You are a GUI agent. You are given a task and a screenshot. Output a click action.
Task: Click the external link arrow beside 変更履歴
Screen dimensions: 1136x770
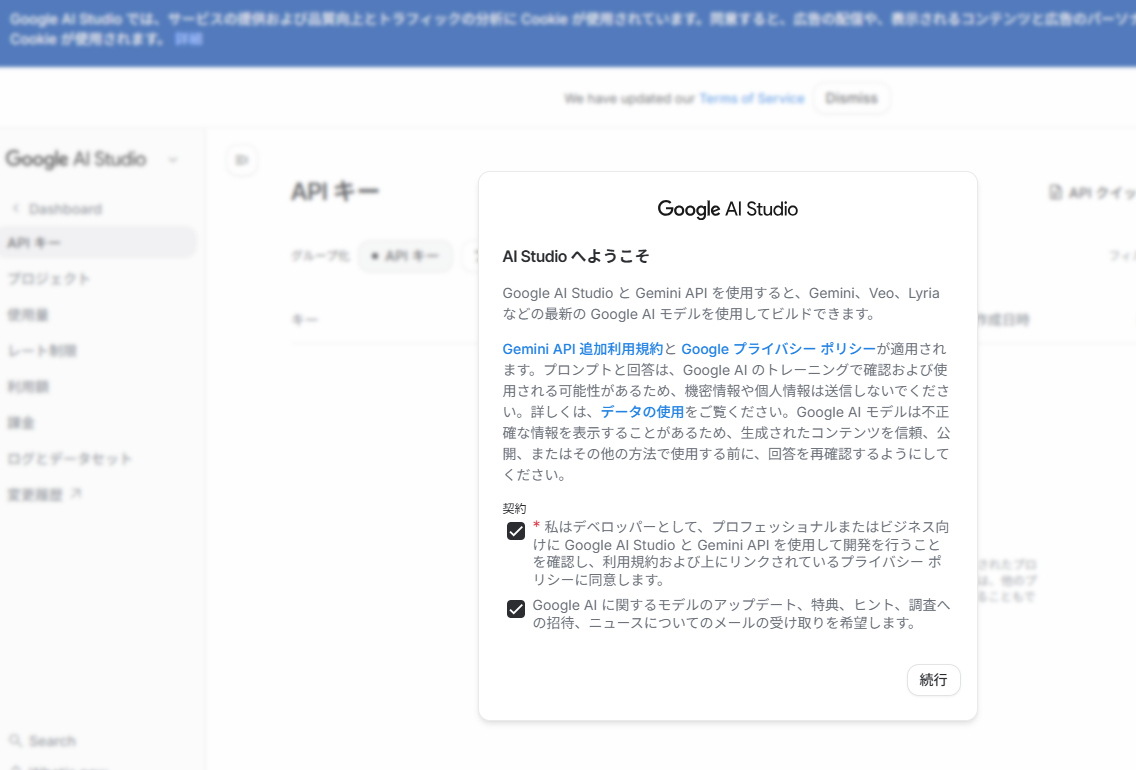(x=76, y=494)
